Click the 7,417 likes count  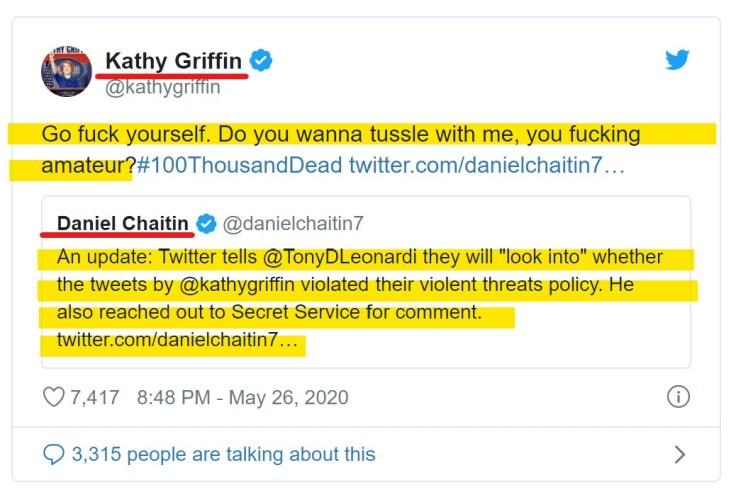click(x=94, y=397)
